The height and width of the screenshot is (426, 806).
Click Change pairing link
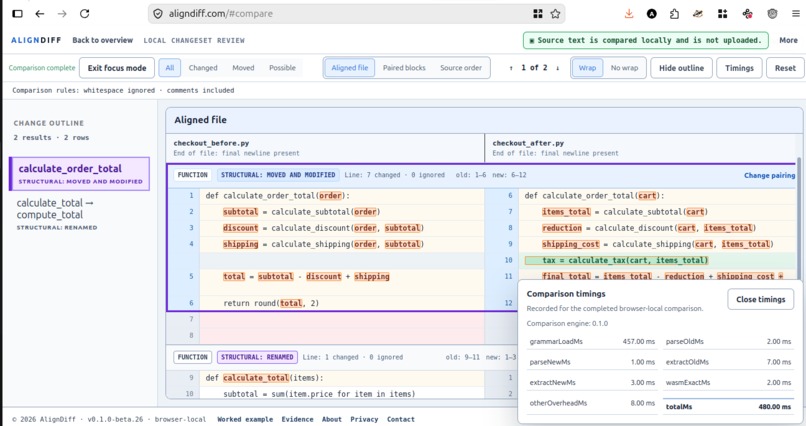point(769,175)
